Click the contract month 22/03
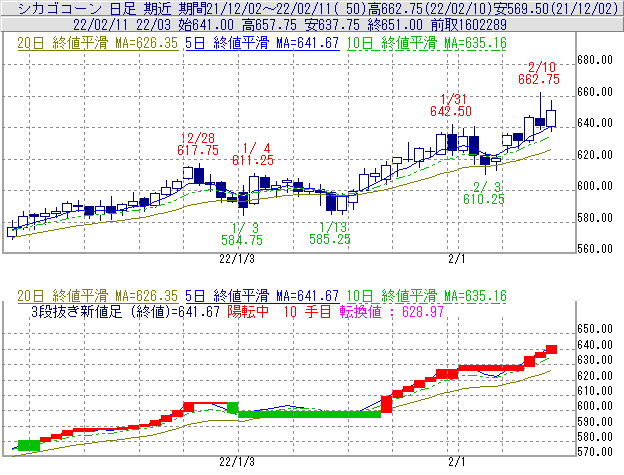This screenshot has height=475, width=624. tap(153, 25)
